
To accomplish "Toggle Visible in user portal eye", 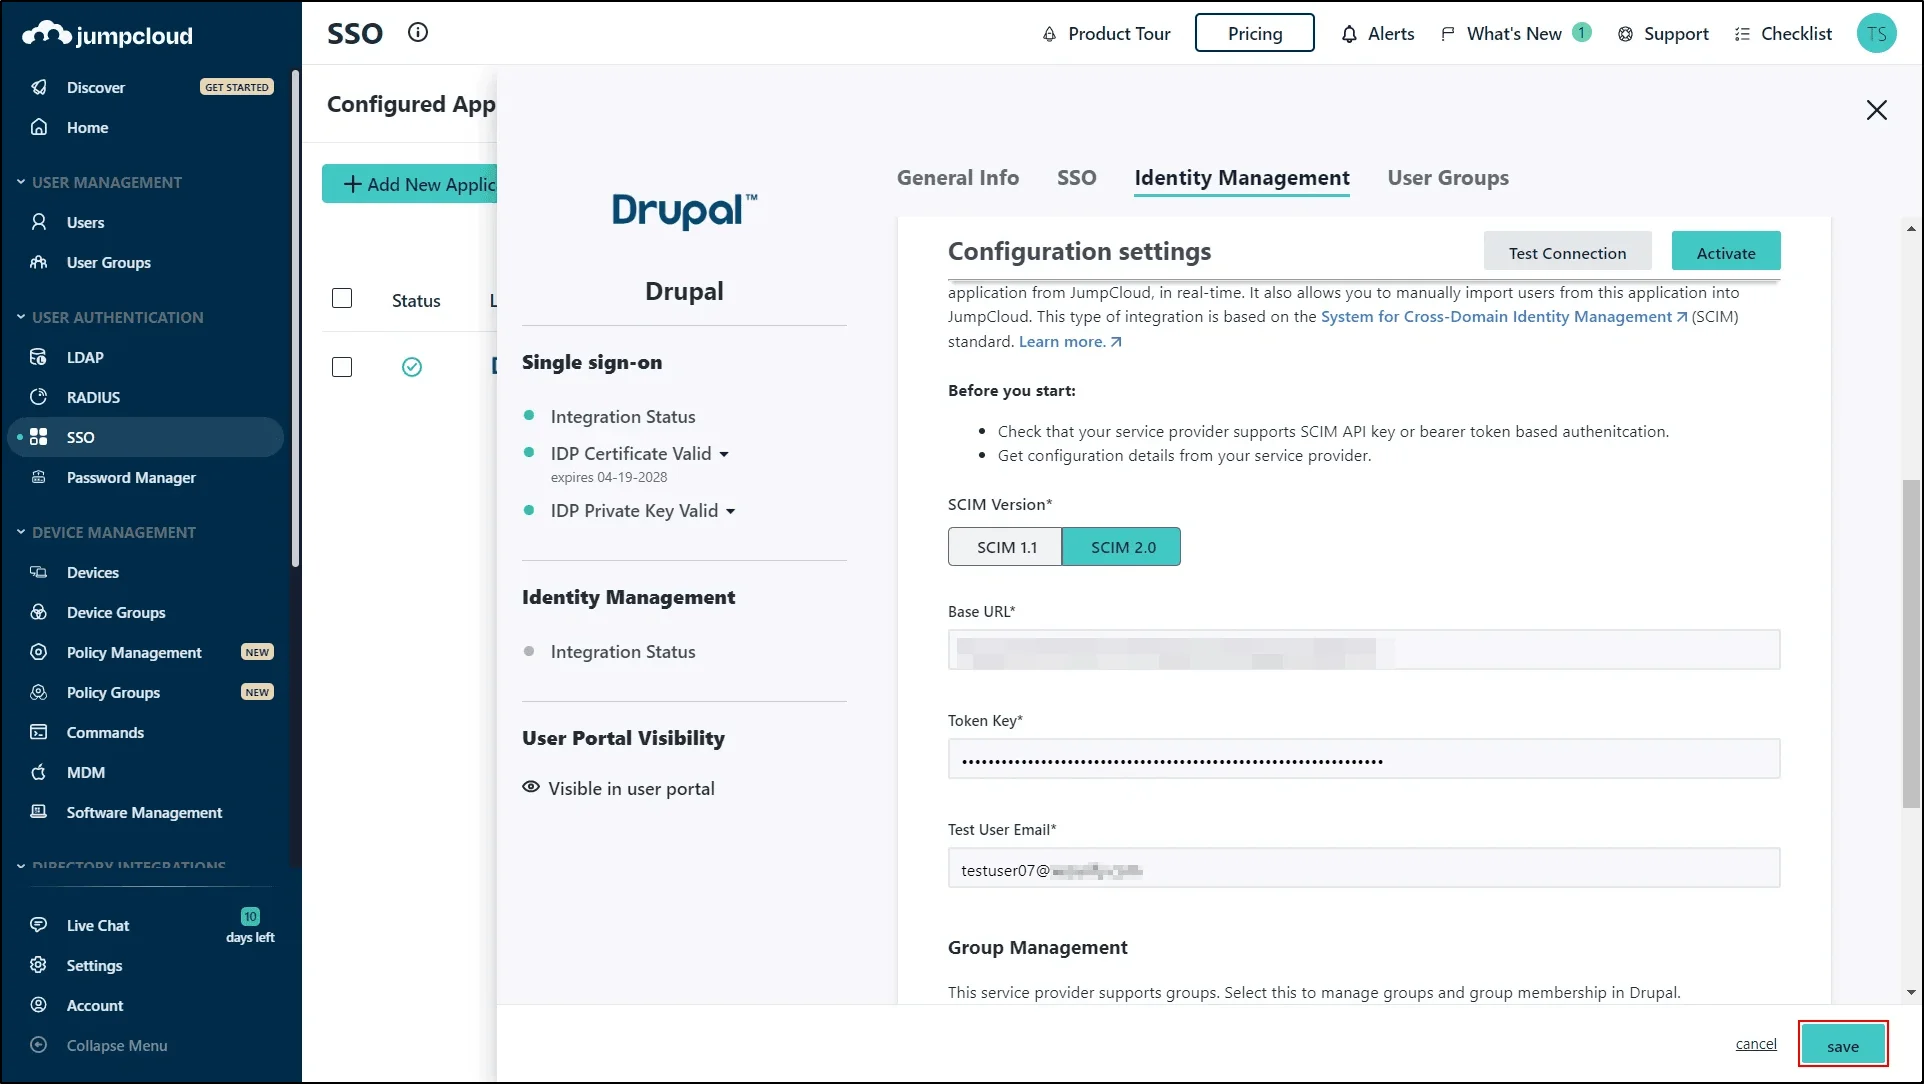I will click(x=531, y=787).
